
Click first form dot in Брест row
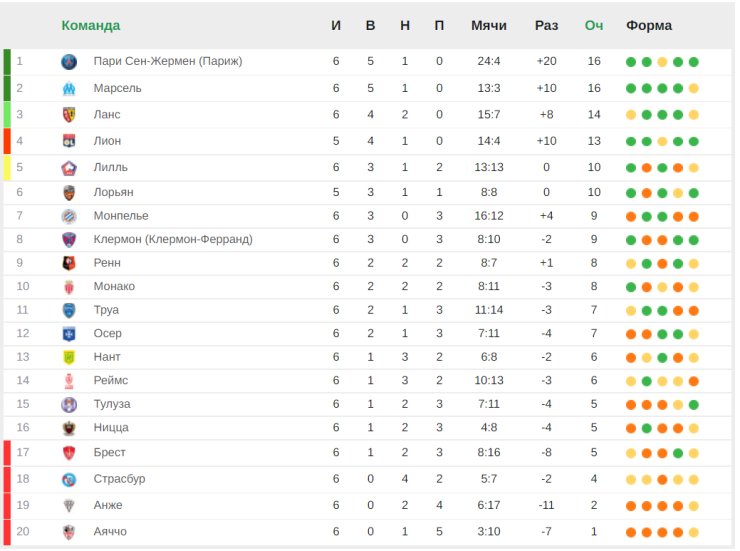tap(631, 453)
